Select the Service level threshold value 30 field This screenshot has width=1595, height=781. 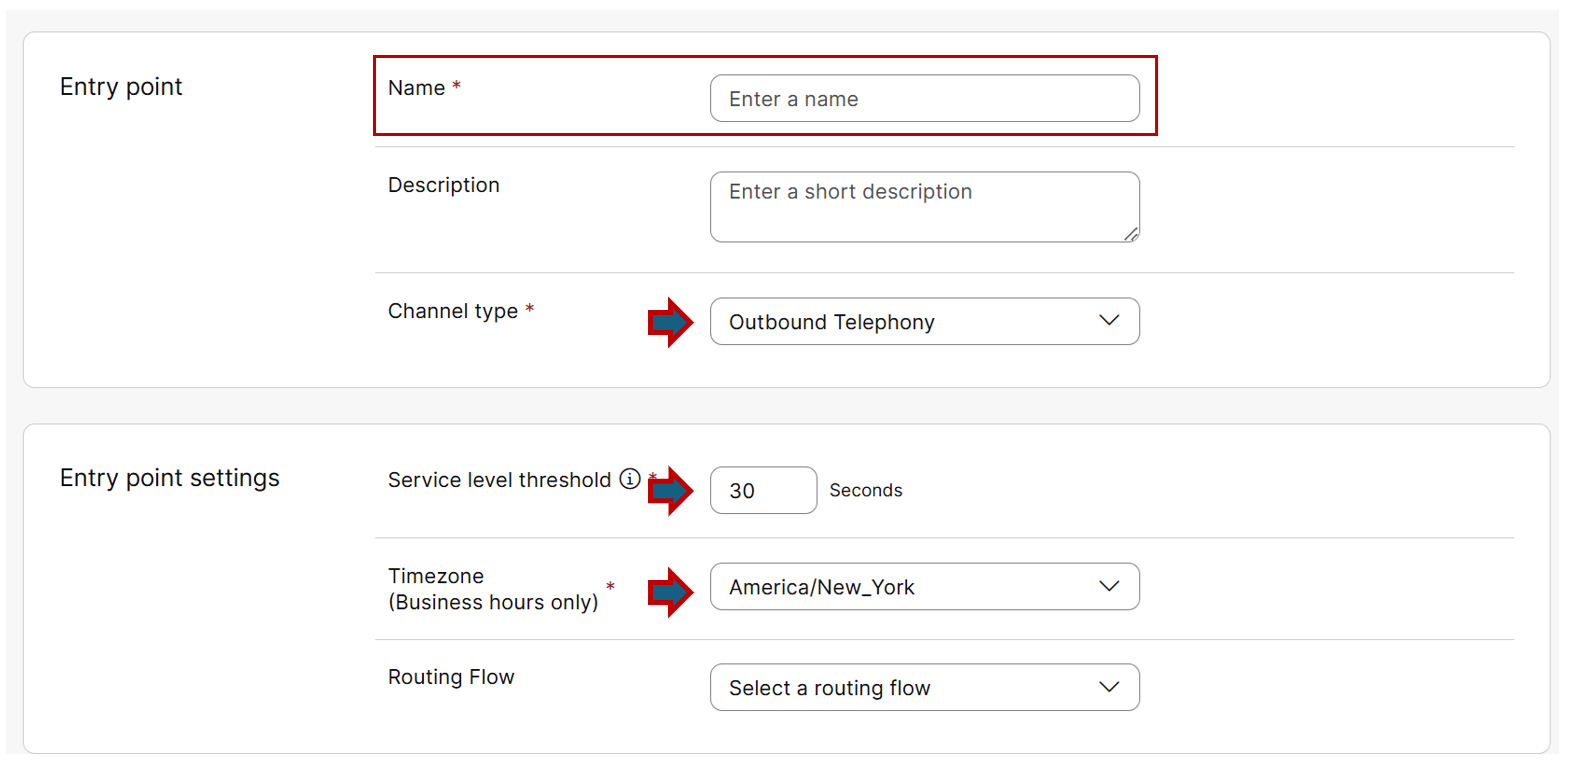pyautogui.click(x=762, y=490)
